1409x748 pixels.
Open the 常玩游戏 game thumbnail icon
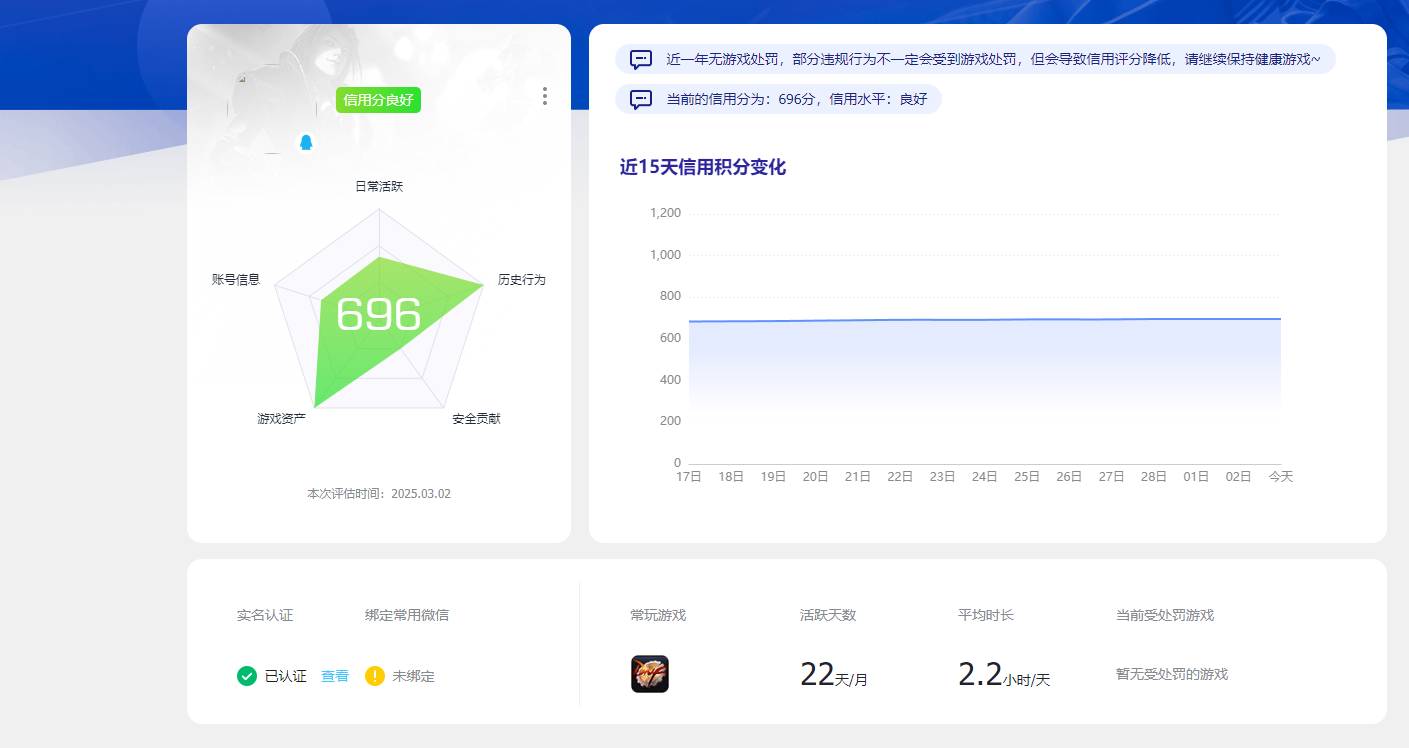[x=651, y=674]
